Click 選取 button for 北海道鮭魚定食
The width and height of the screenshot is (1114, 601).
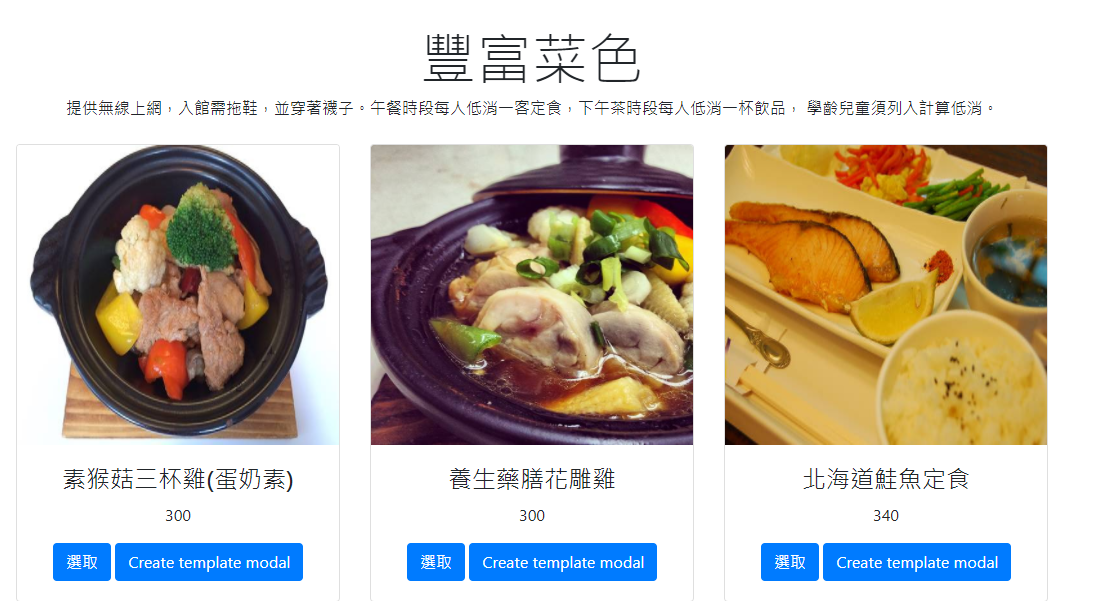[789, 562]
